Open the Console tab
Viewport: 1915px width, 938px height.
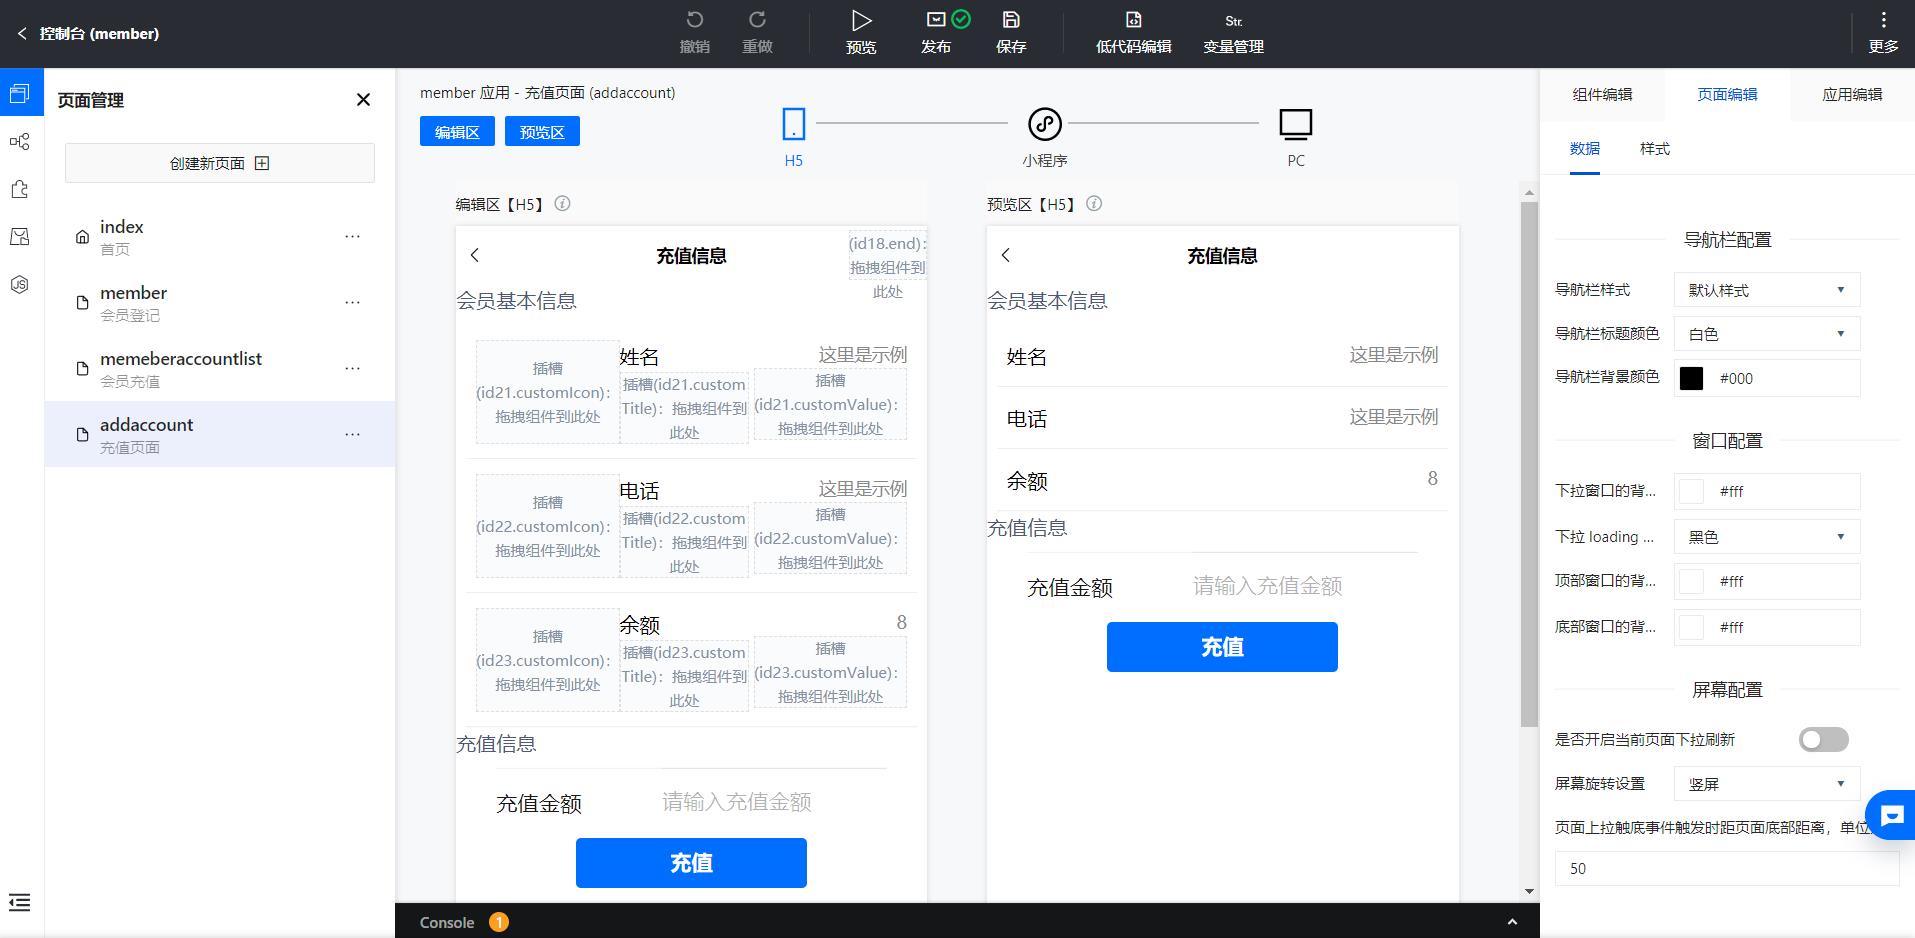[447, 922]
